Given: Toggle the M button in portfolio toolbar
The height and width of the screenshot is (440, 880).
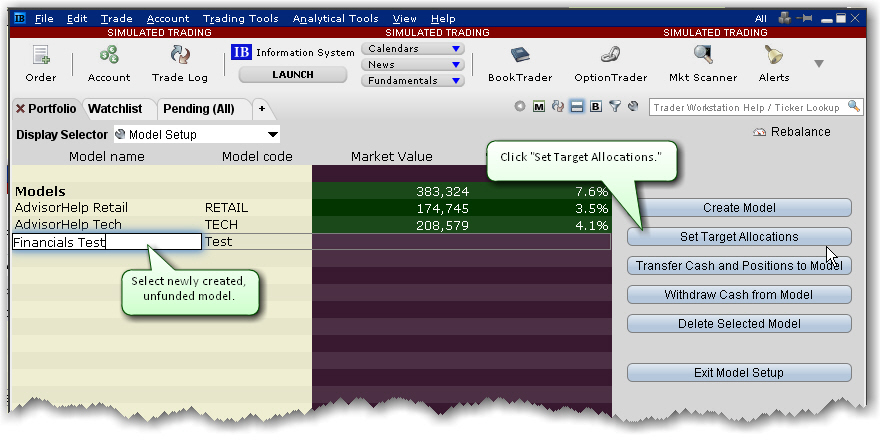Looking at the screenshot, I should pos(539,106).
